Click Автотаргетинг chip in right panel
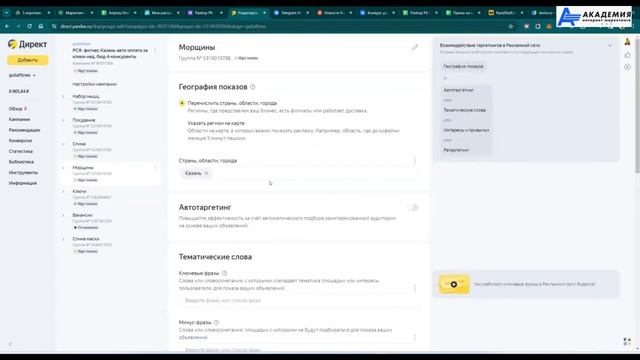Viewport: 640px width, 360px height. tap(459, 90)
